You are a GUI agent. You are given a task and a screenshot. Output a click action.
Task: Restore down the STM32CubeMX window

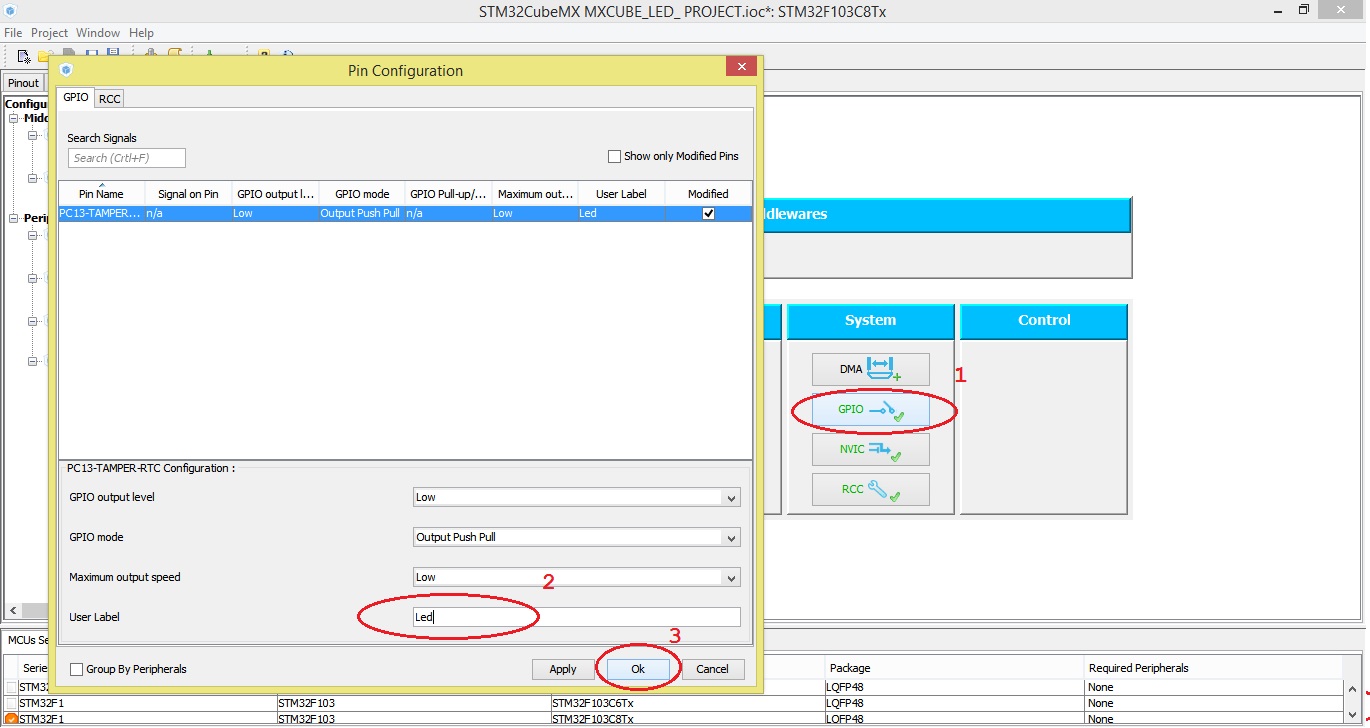point(1303,10)
